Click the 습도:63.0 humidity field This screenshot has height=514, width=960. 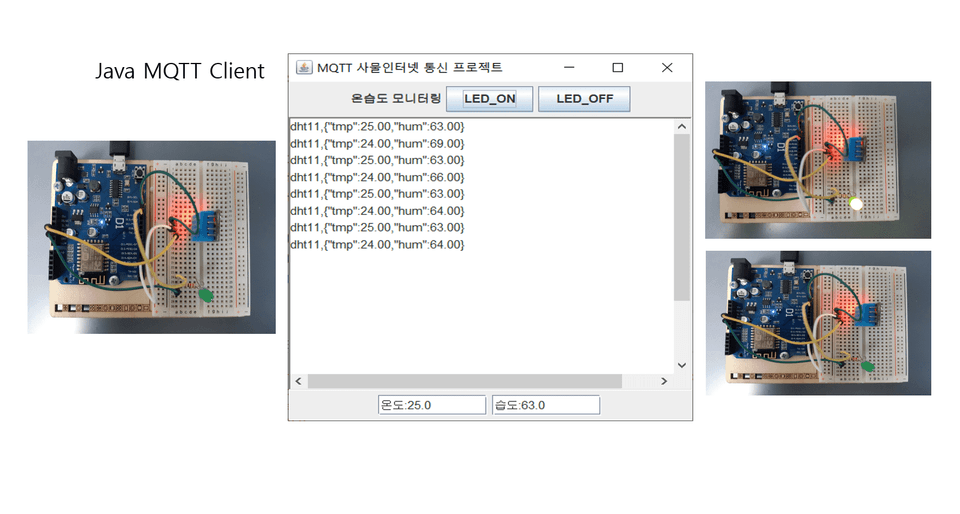pos(546,405)
